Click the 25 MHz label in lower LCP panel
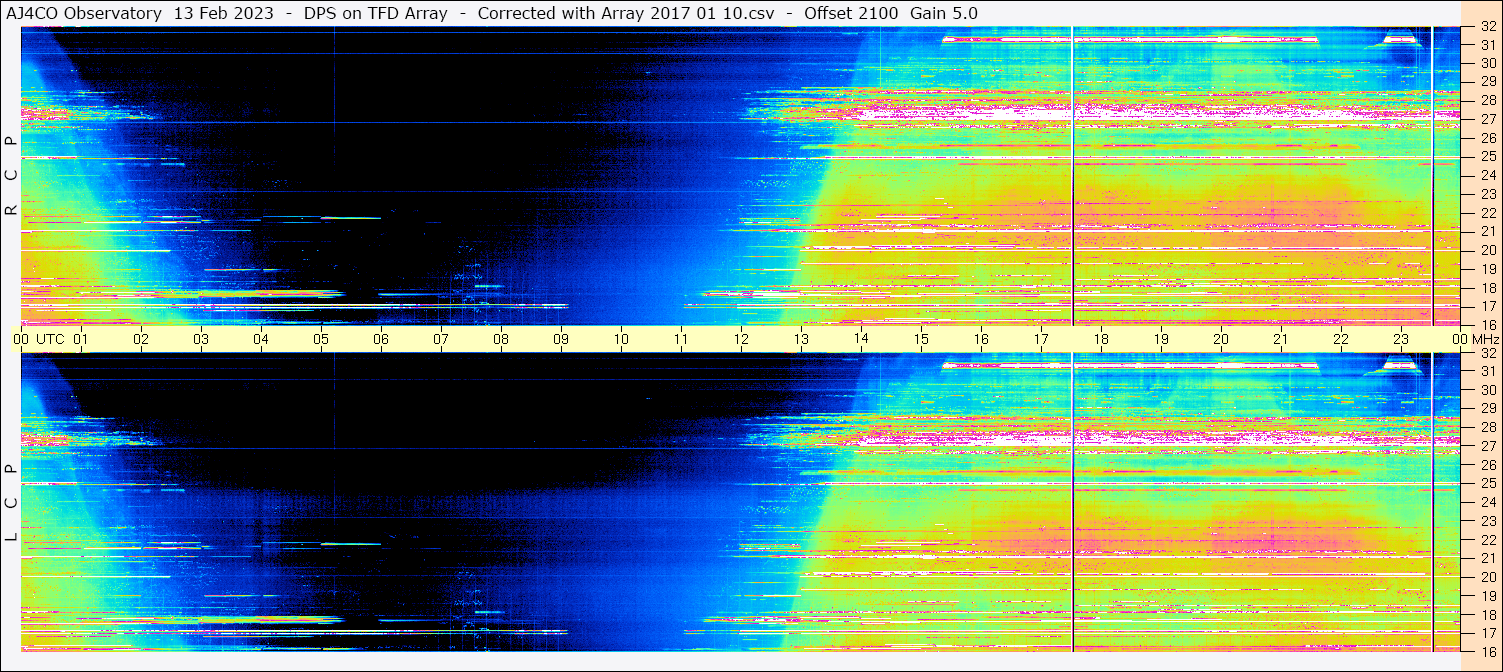 [1487, 483]
